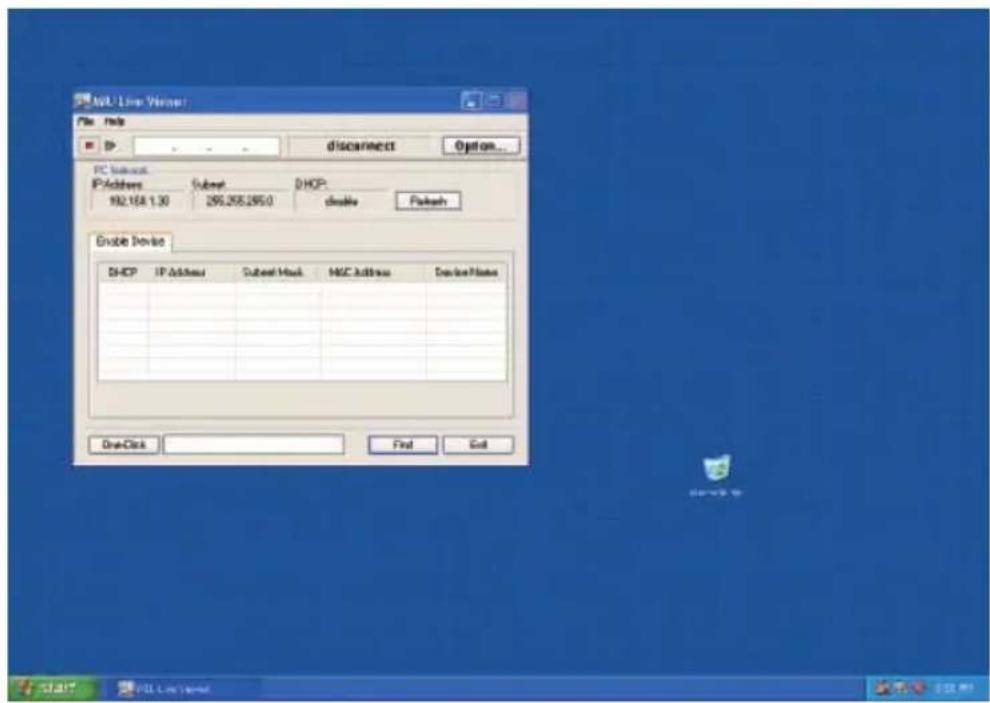The height and width of the screenshot is (703, 990).
Task: Click the DHCP column header
Action: [122, 272]
